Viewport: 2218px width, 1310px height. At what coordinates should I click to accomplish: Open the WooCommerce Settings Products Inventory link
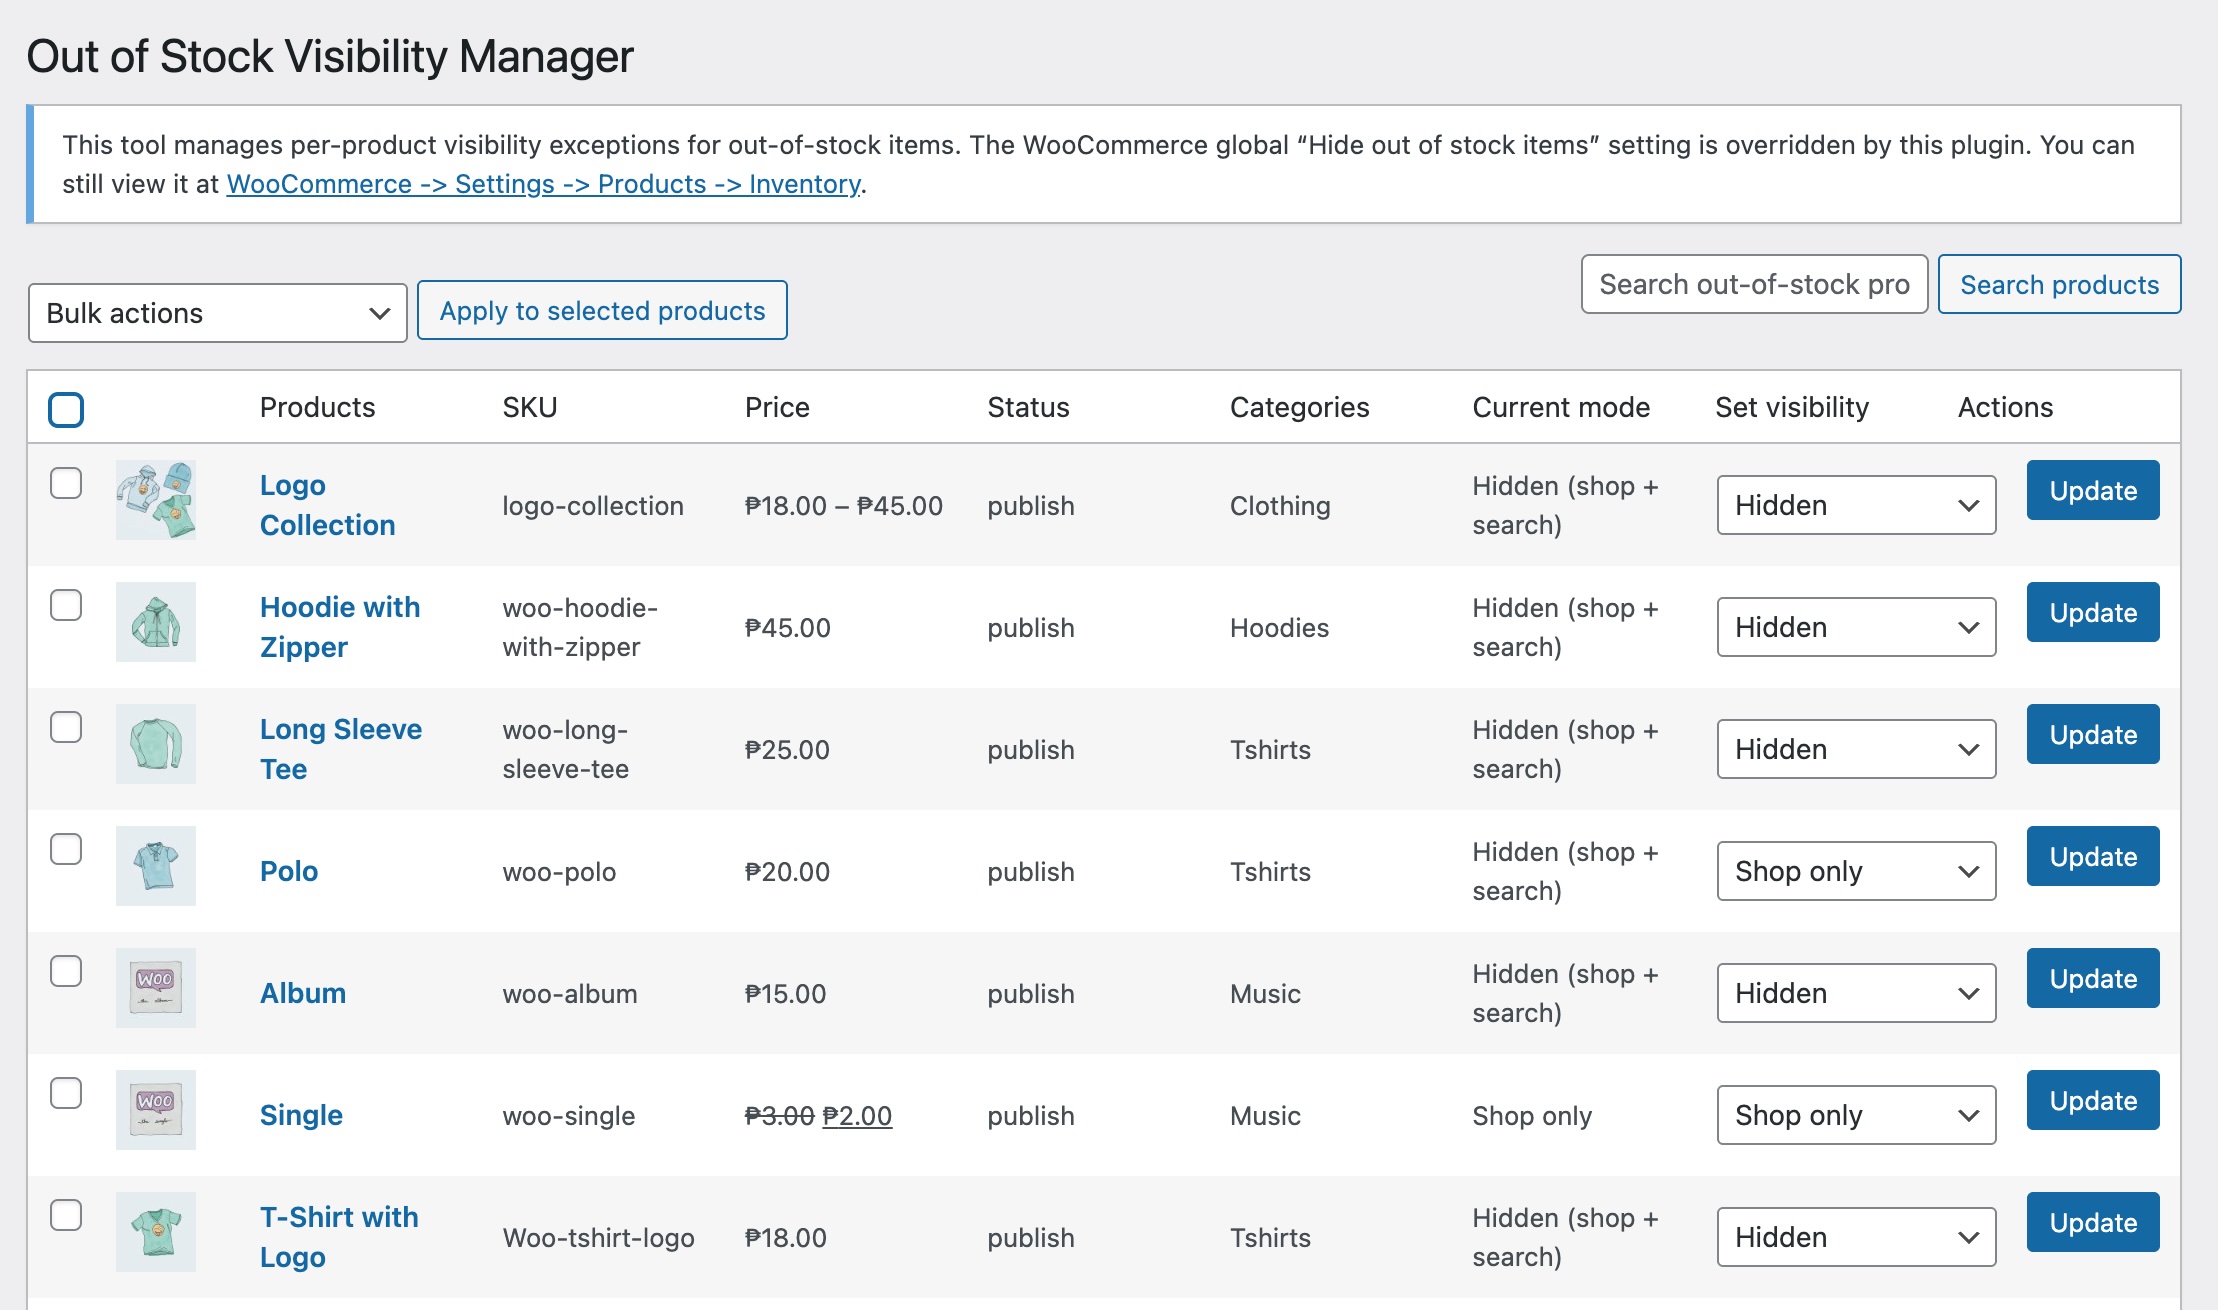[543, 184]
